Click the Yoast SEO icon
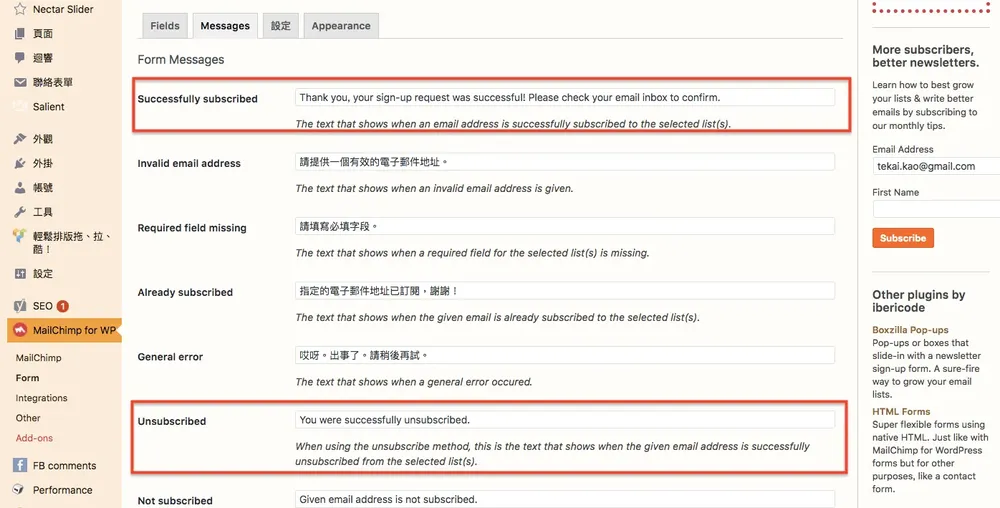 point(20,306)
